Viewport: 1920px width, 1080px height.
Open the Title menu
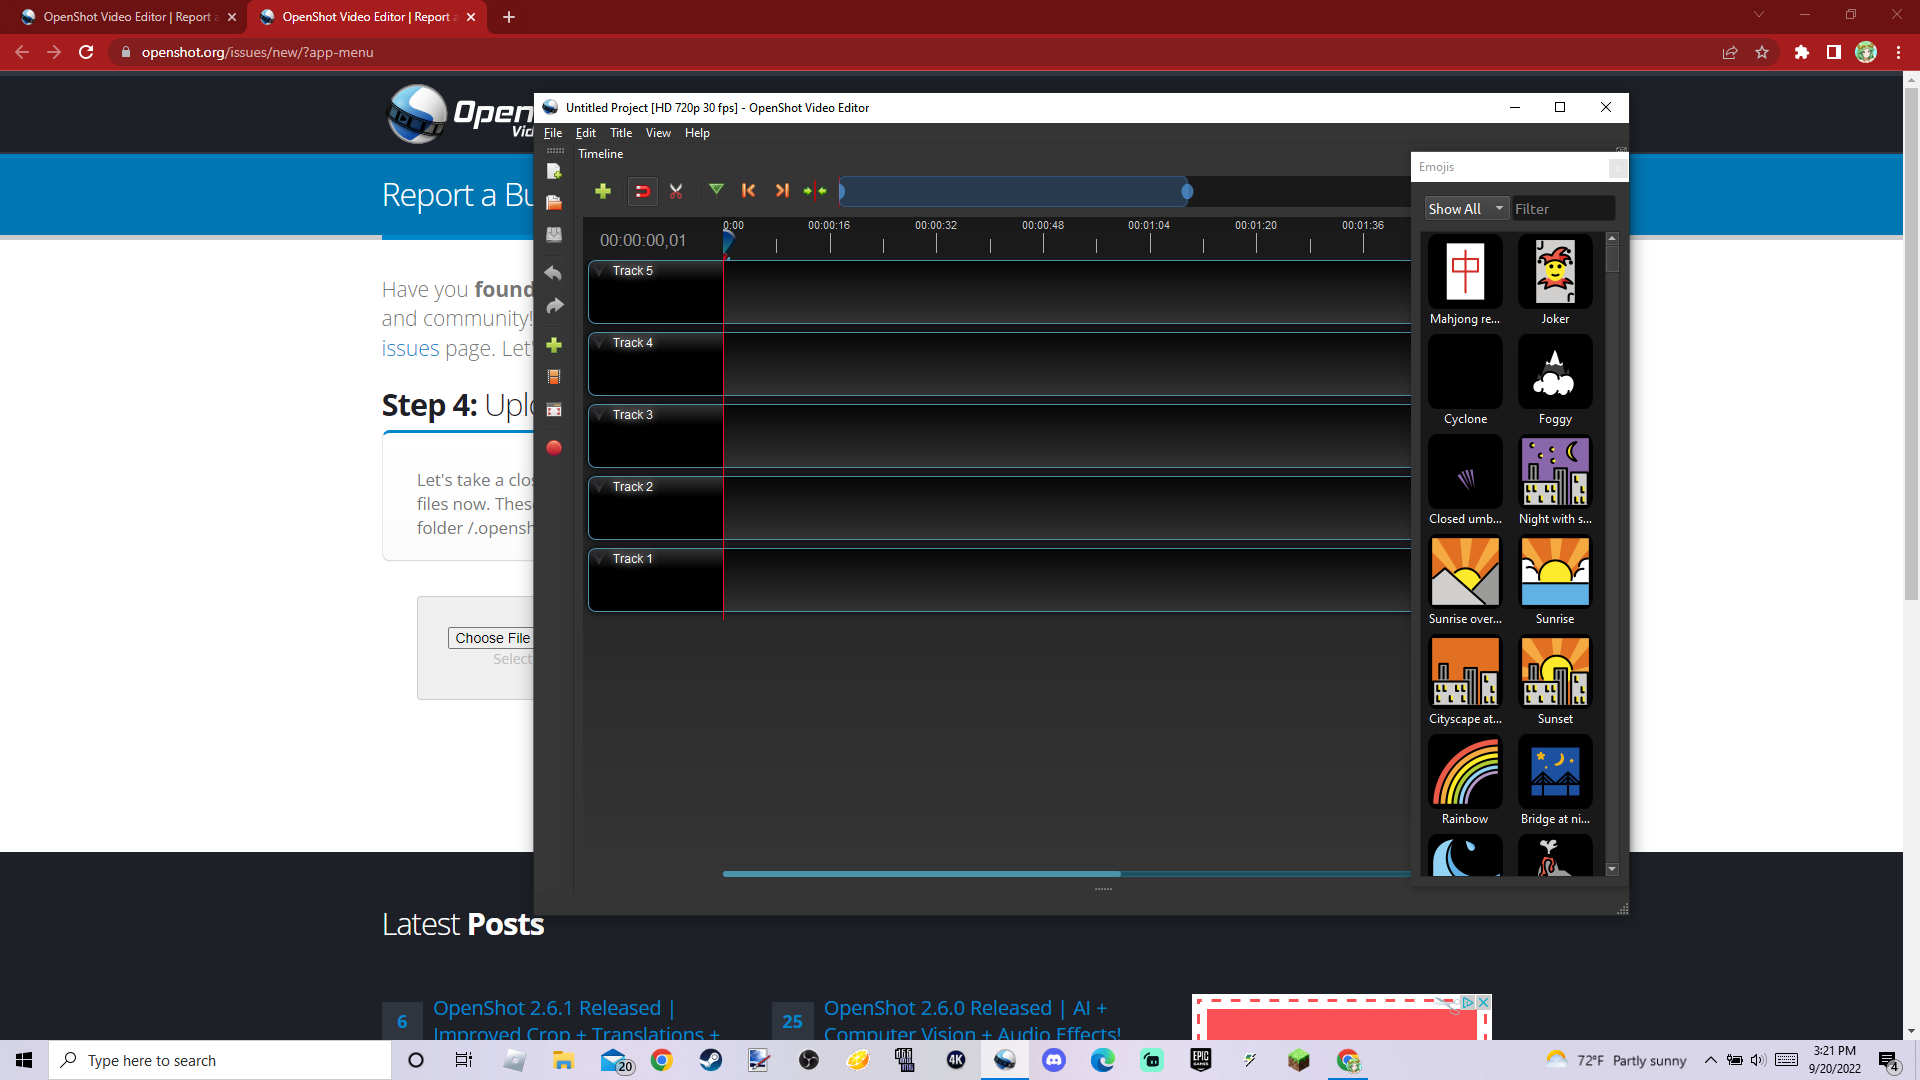(621, 132)
